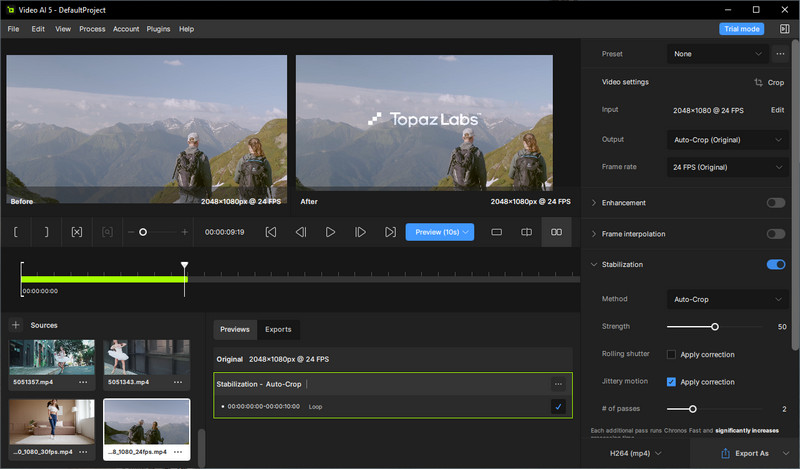Step back one frame
The image size is (800, 469).
click(x=301, y=232)
